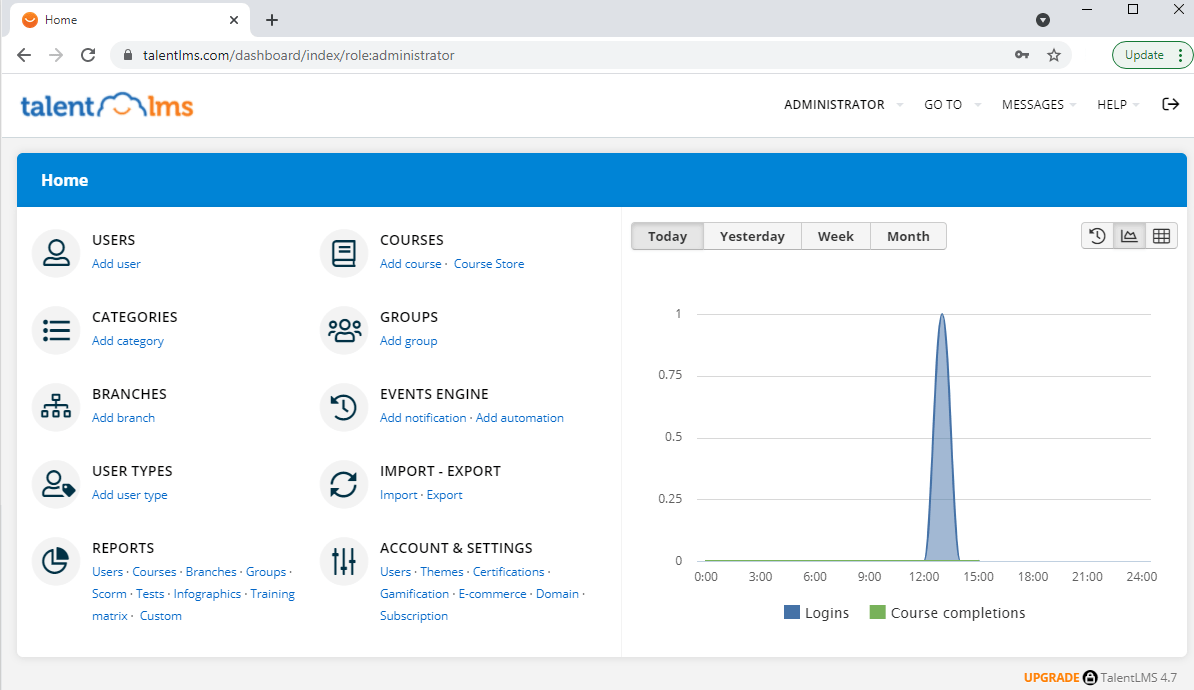Open the Reports pie chart icon
Viewport: 1194px width, 690px height.
coord(56,561)
